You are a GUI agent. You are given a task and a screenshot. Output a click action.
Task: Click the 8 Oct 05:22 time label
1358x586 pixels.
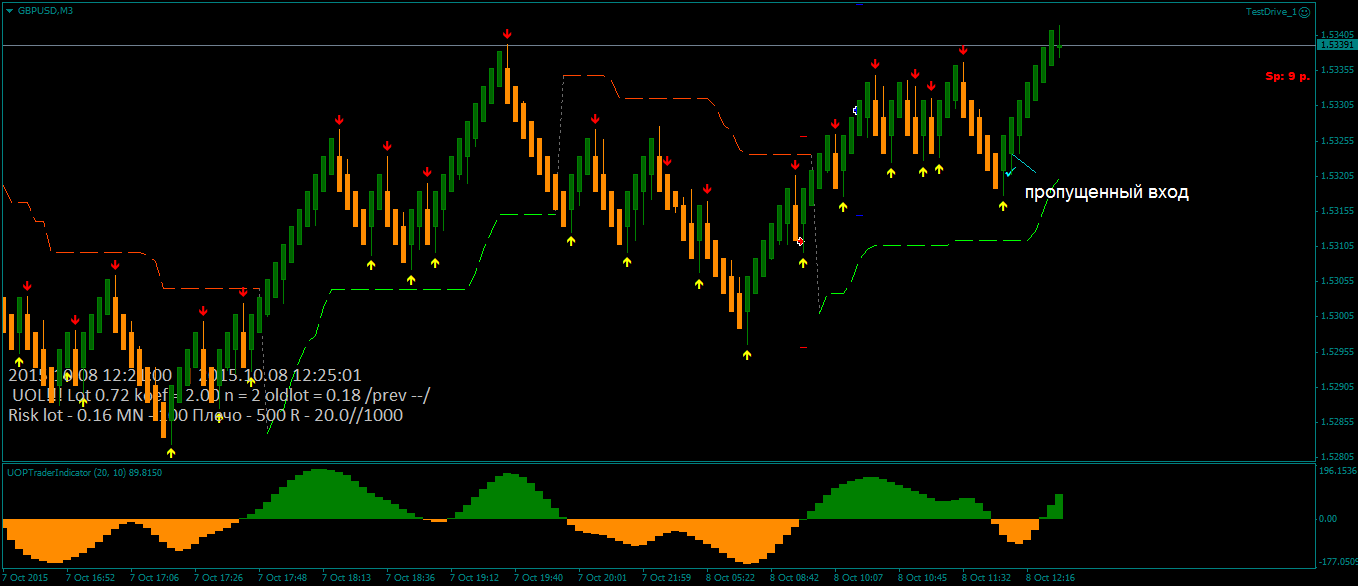(x=731, y=577)
